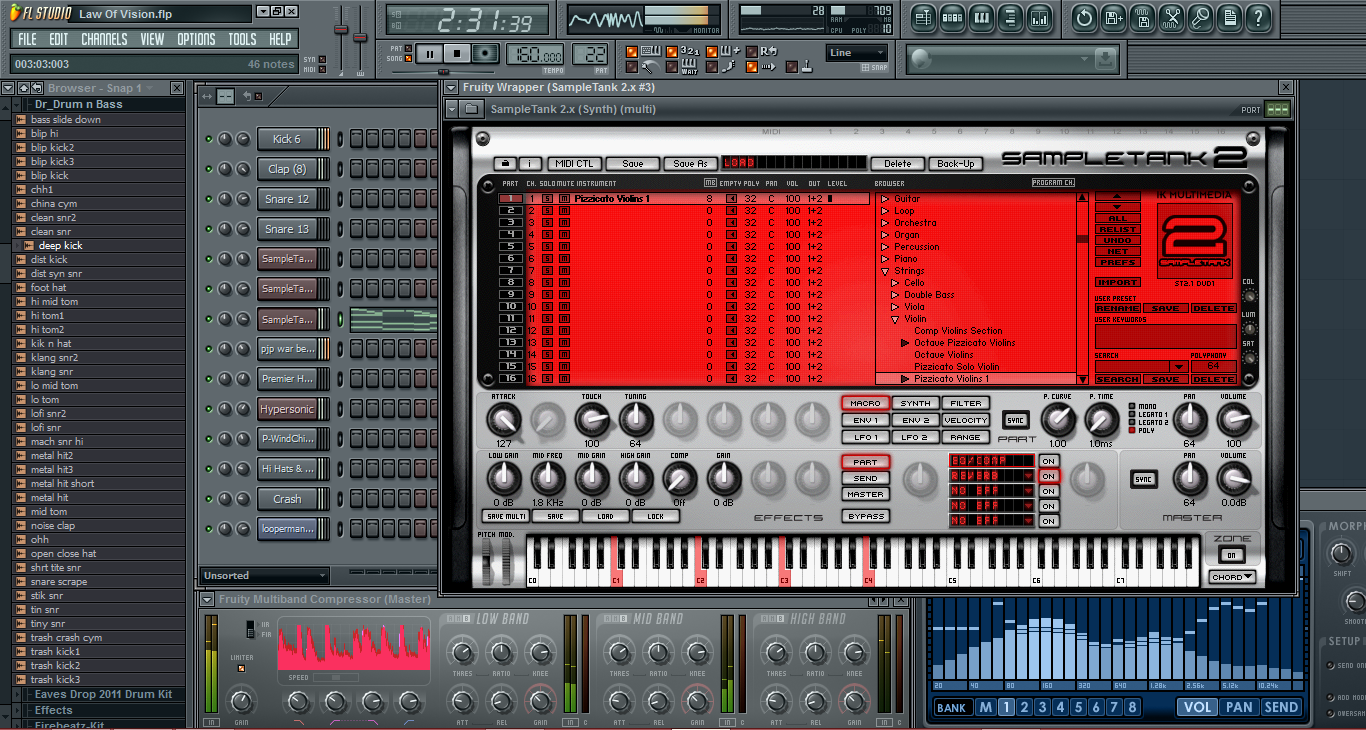The height and width of the screenshot is (730, 1366).
Task: Open the audio editor scissors icon
Action: click(x=1171, y=17)
